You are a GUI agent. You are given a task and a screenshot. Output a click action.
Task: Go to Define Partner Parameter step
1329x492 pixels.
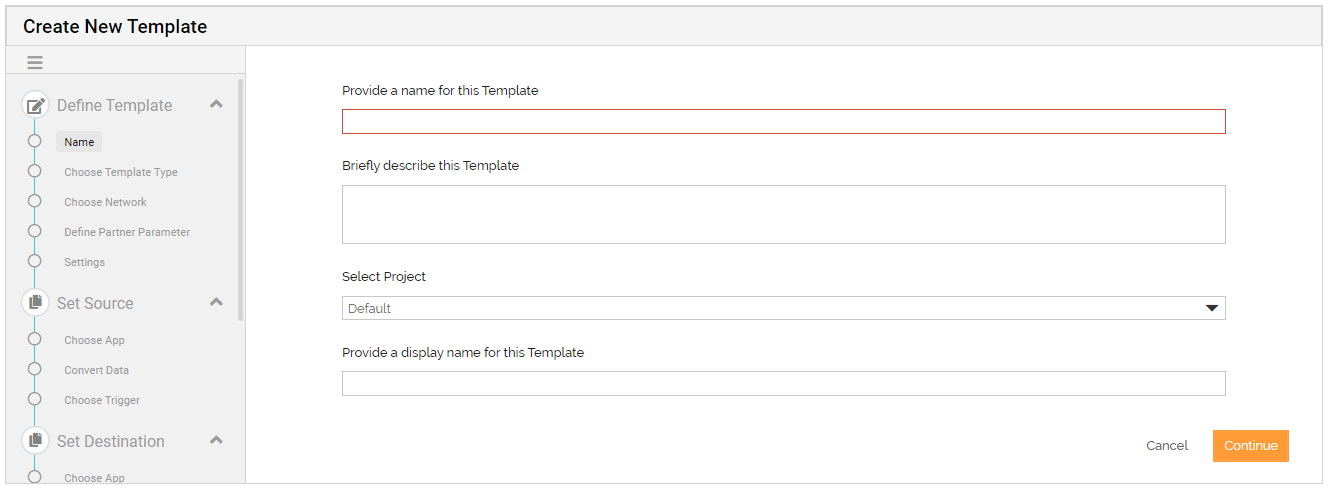[x=127, y=232]
